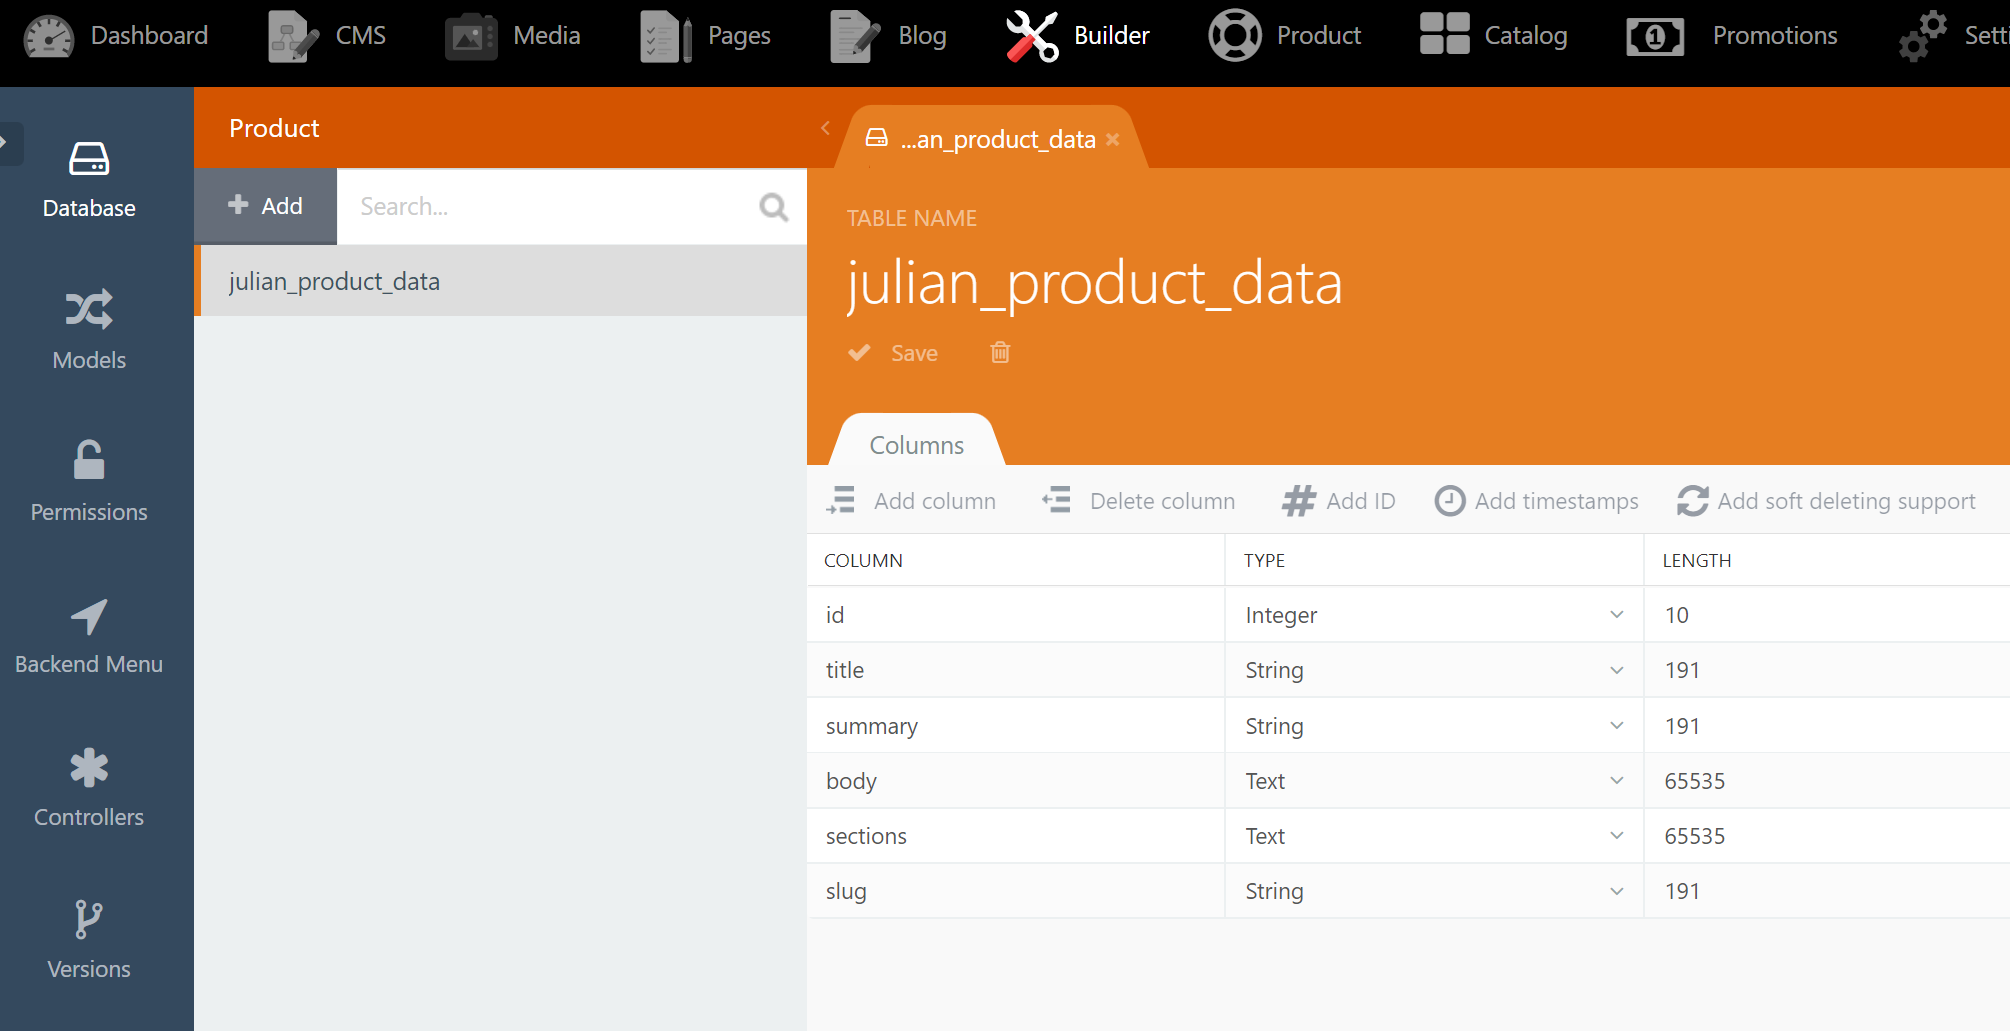The width and height of the screenshot is (2010, 1031).
Task: Open the Models section icon
Action: tap(89, 310)
